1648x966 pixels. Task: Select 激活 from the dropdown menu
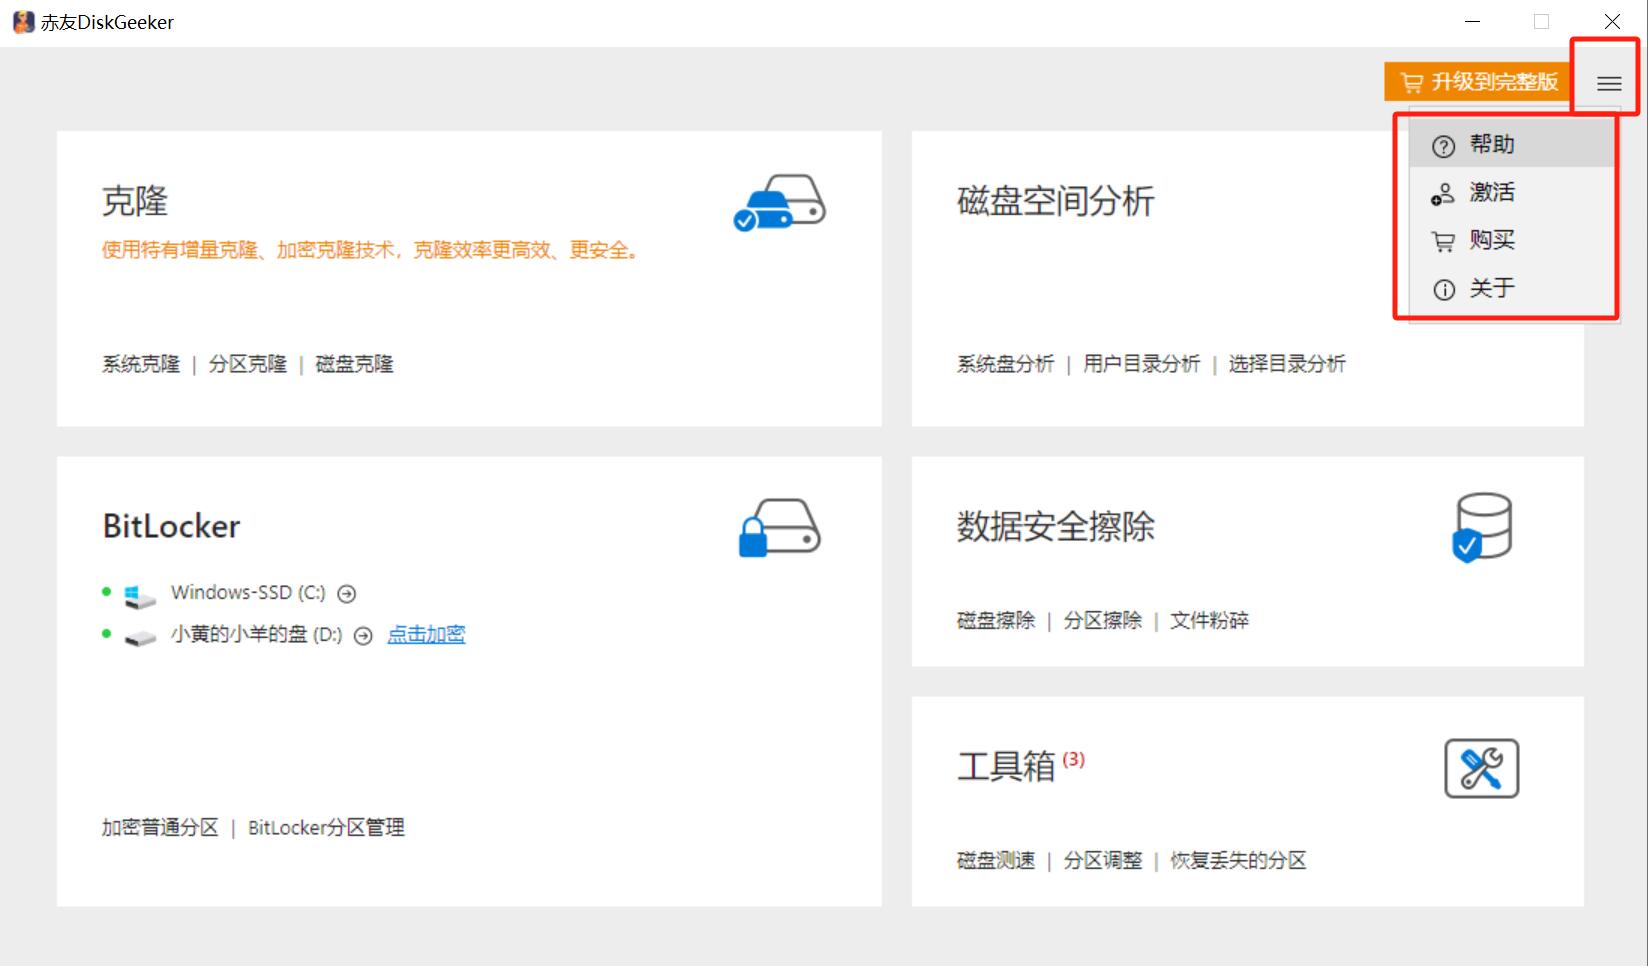click(1513, 192)
